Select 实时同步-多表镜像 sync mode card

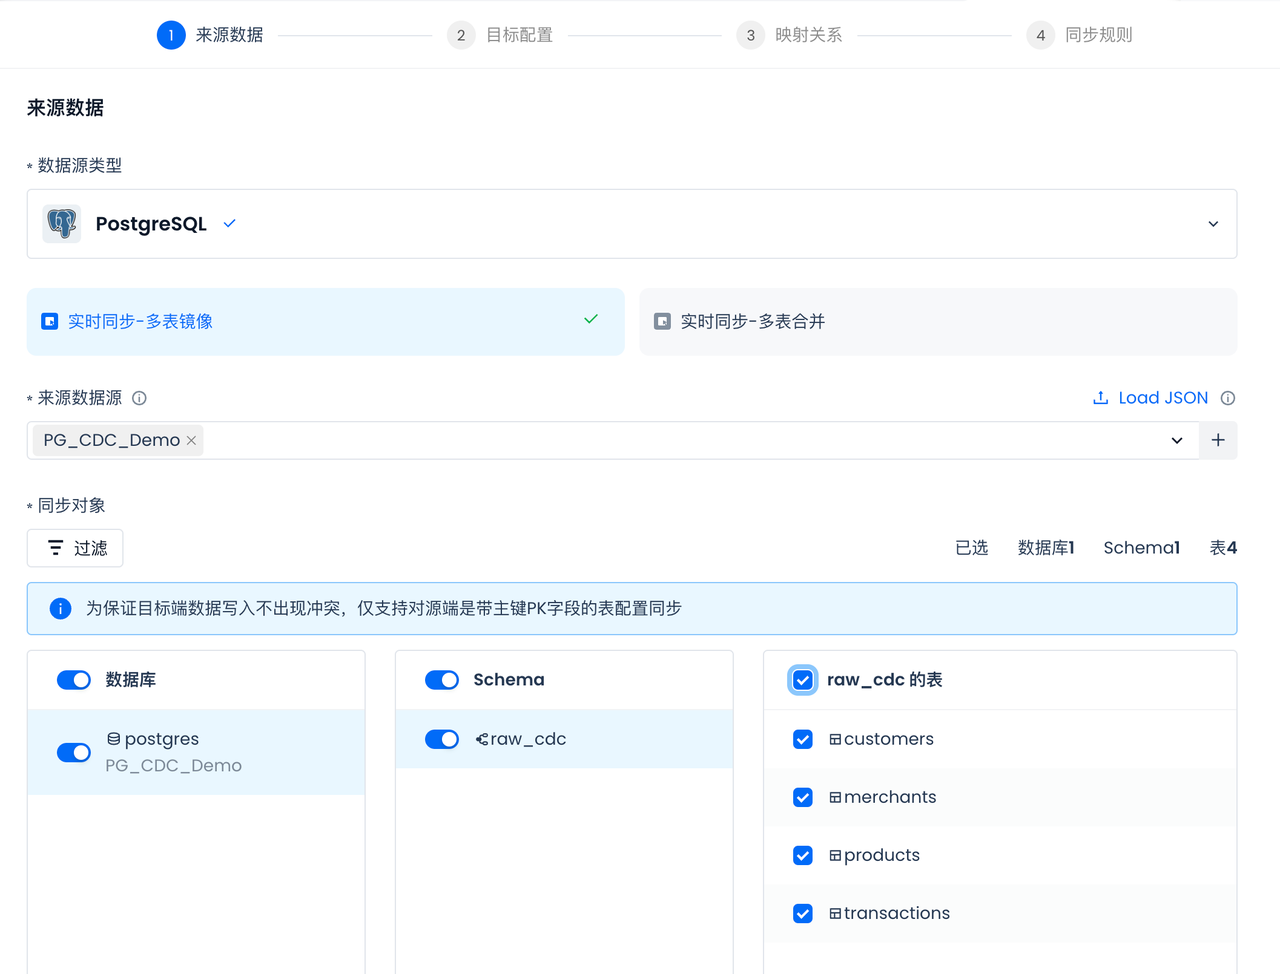tap(325, 322)
